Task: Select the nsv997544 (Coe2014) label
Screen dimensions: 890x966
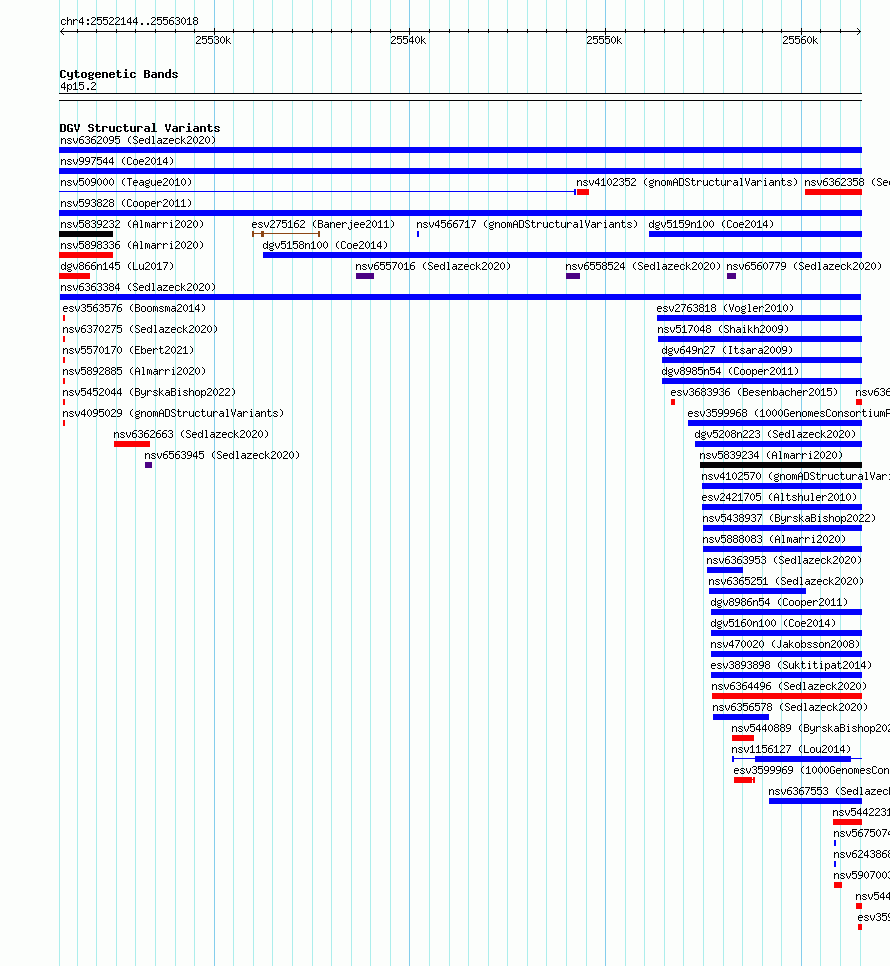Action: 117,161
